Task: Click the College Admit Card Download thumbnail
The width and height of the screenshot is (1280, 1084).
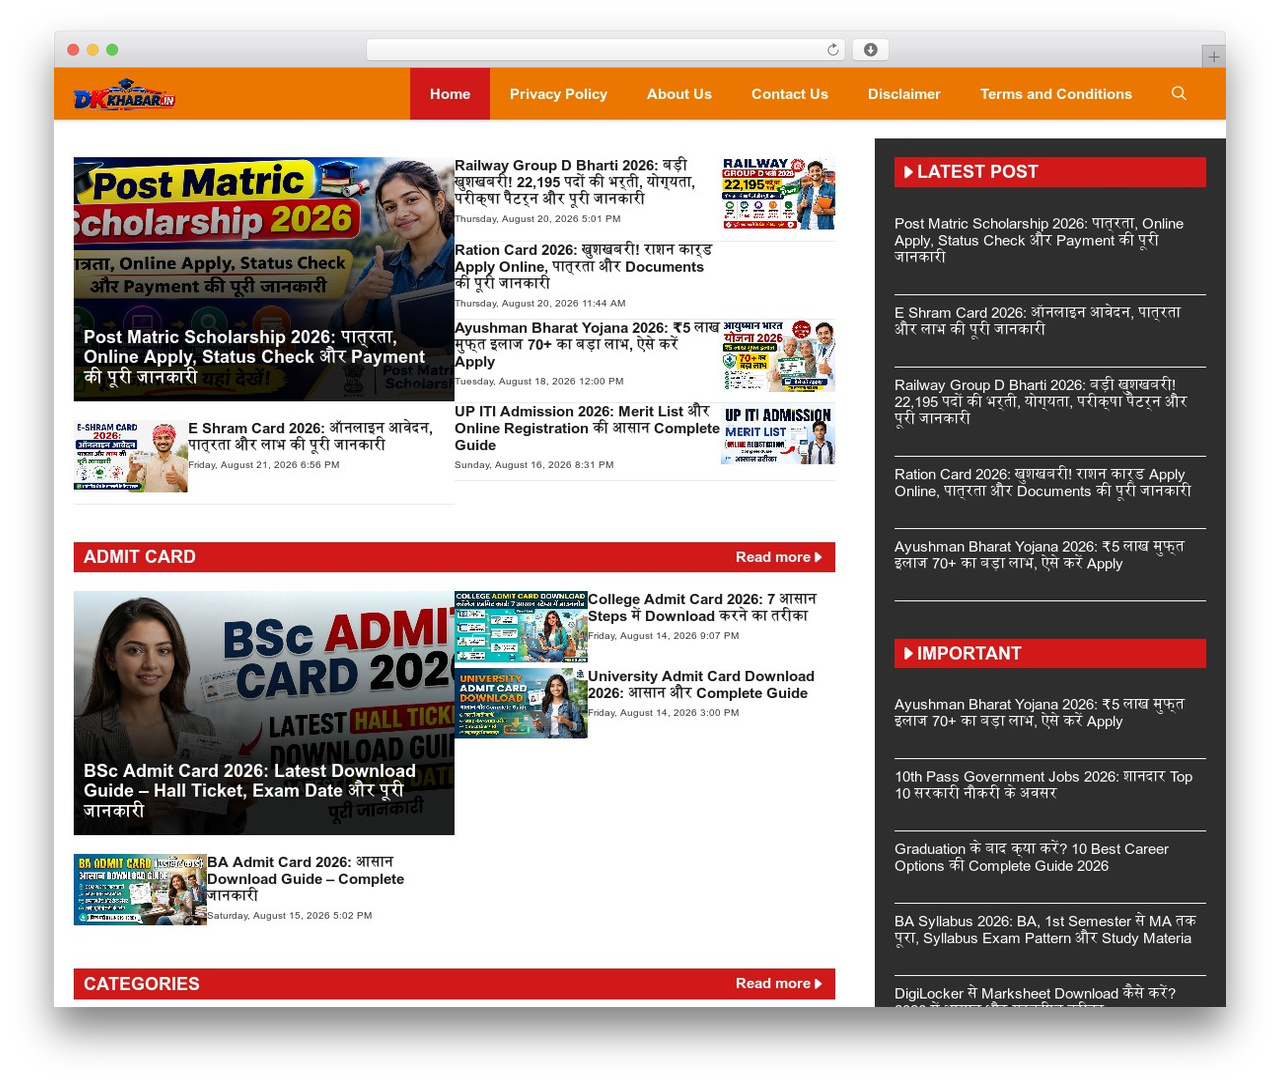Action: pos(521,627)
